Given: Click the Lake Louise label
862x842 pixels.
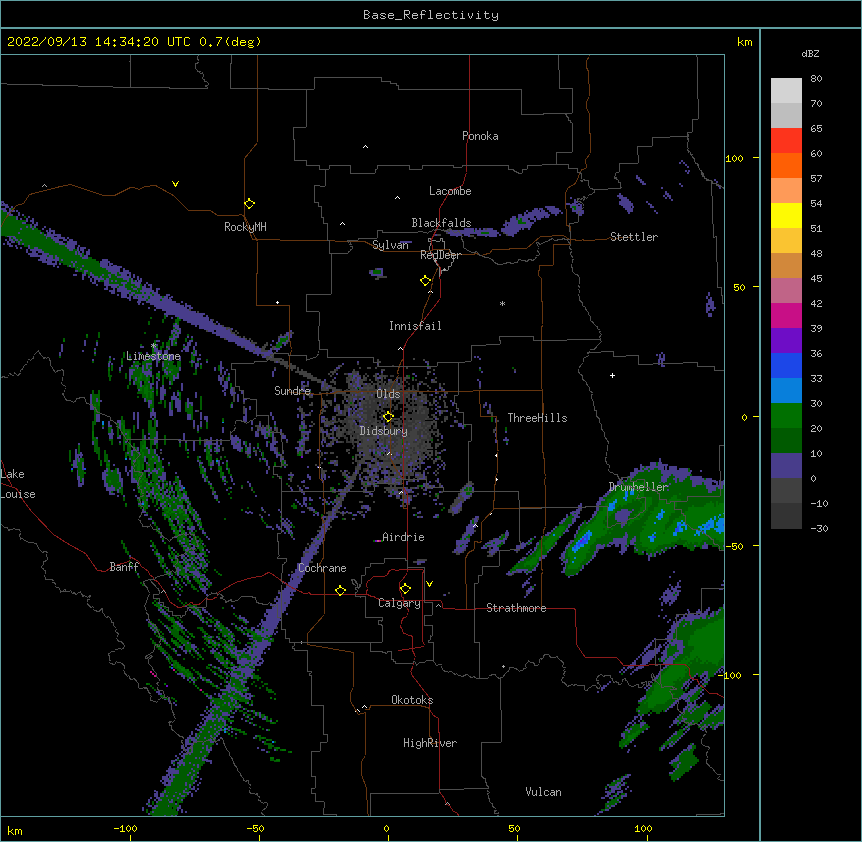Looking at the screenshot, I should pyautogui.click(x=18, y=484).
